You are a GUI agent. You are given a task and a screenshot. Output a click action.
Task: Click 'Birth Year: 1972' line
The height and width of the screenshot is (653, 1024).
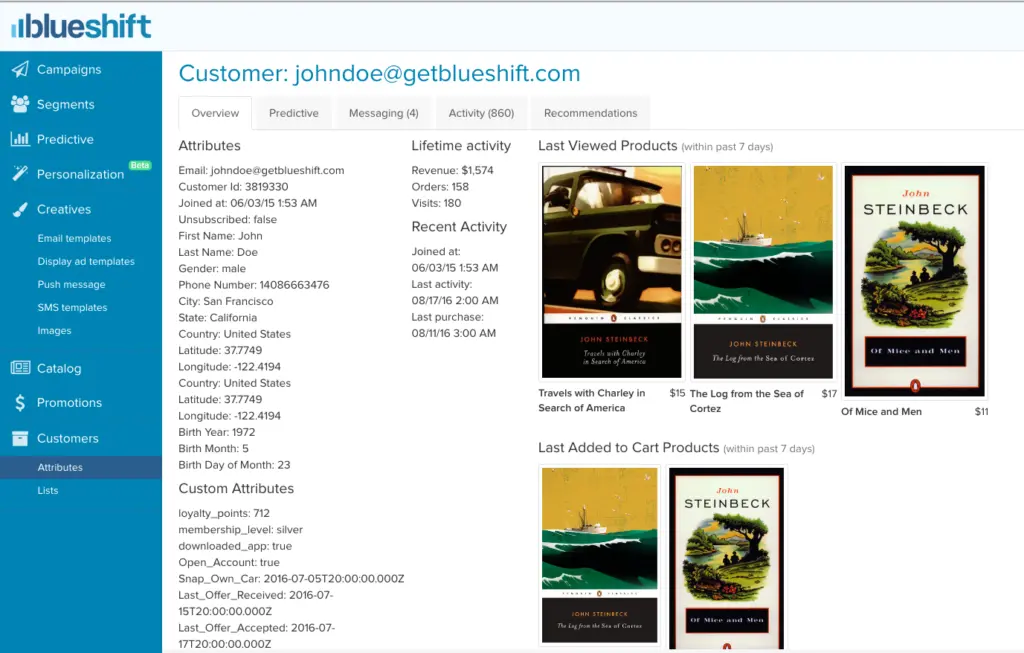[216, 432]
